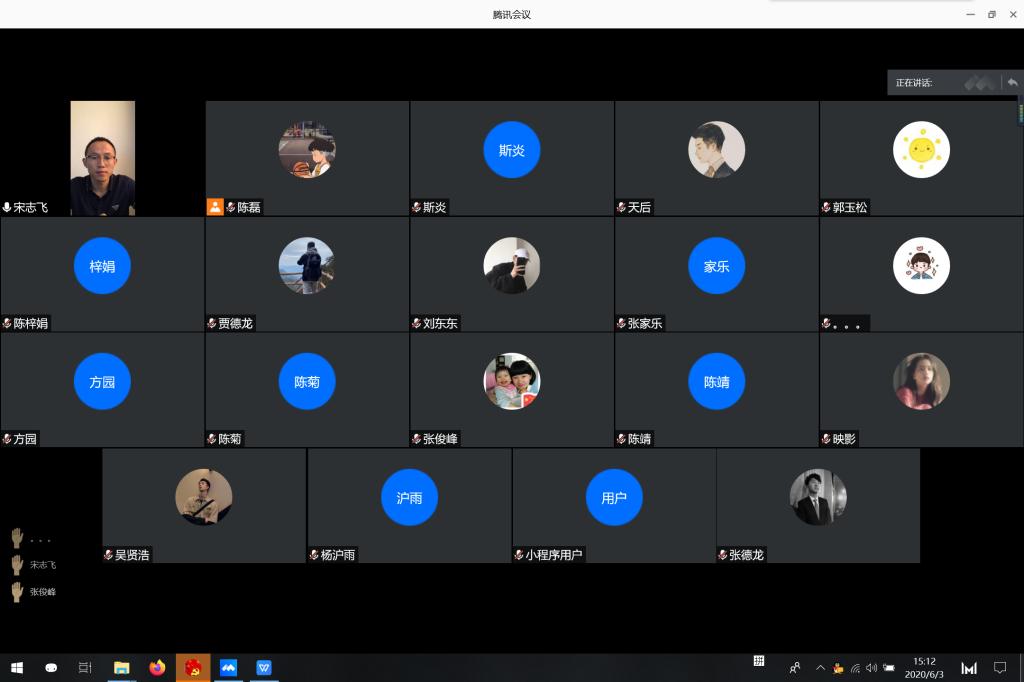Click the raised hand beside 宋志飞 in list
1024x682 pixels.
(17, 565)
